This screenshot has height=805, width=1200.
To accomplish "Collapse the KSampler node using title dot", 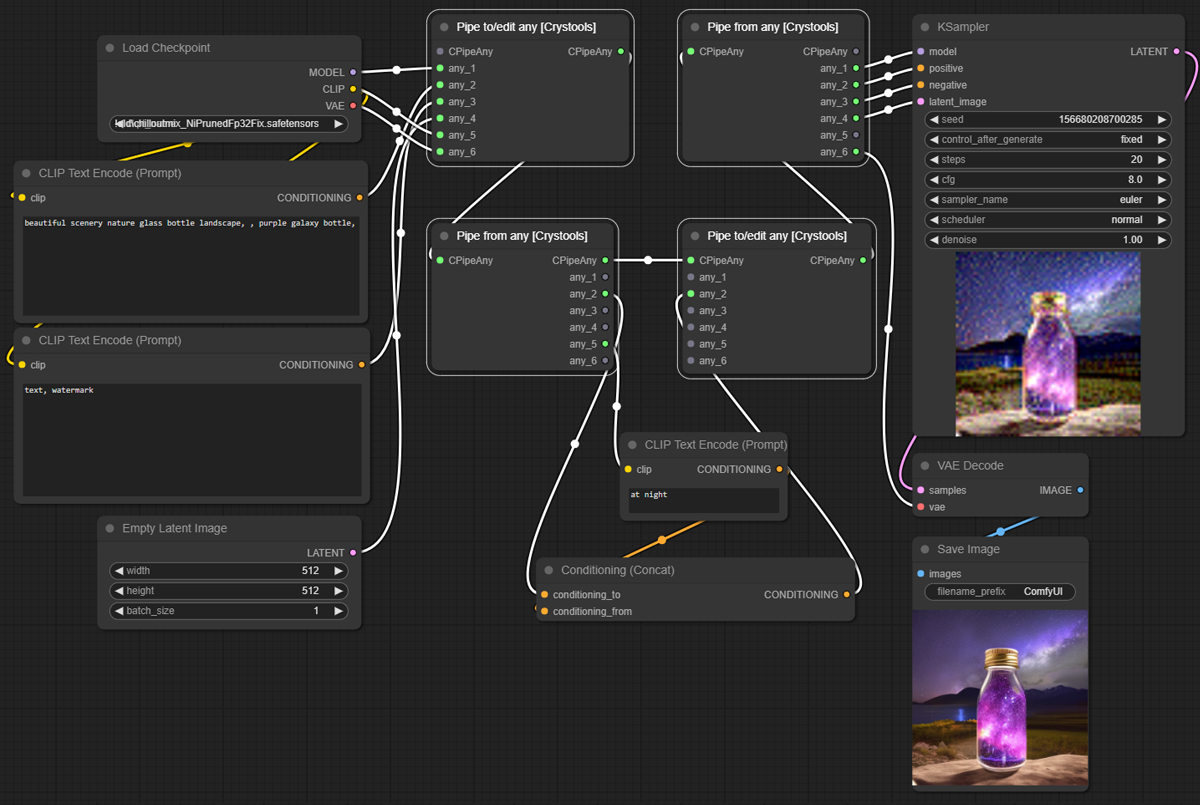I will 925,28.
